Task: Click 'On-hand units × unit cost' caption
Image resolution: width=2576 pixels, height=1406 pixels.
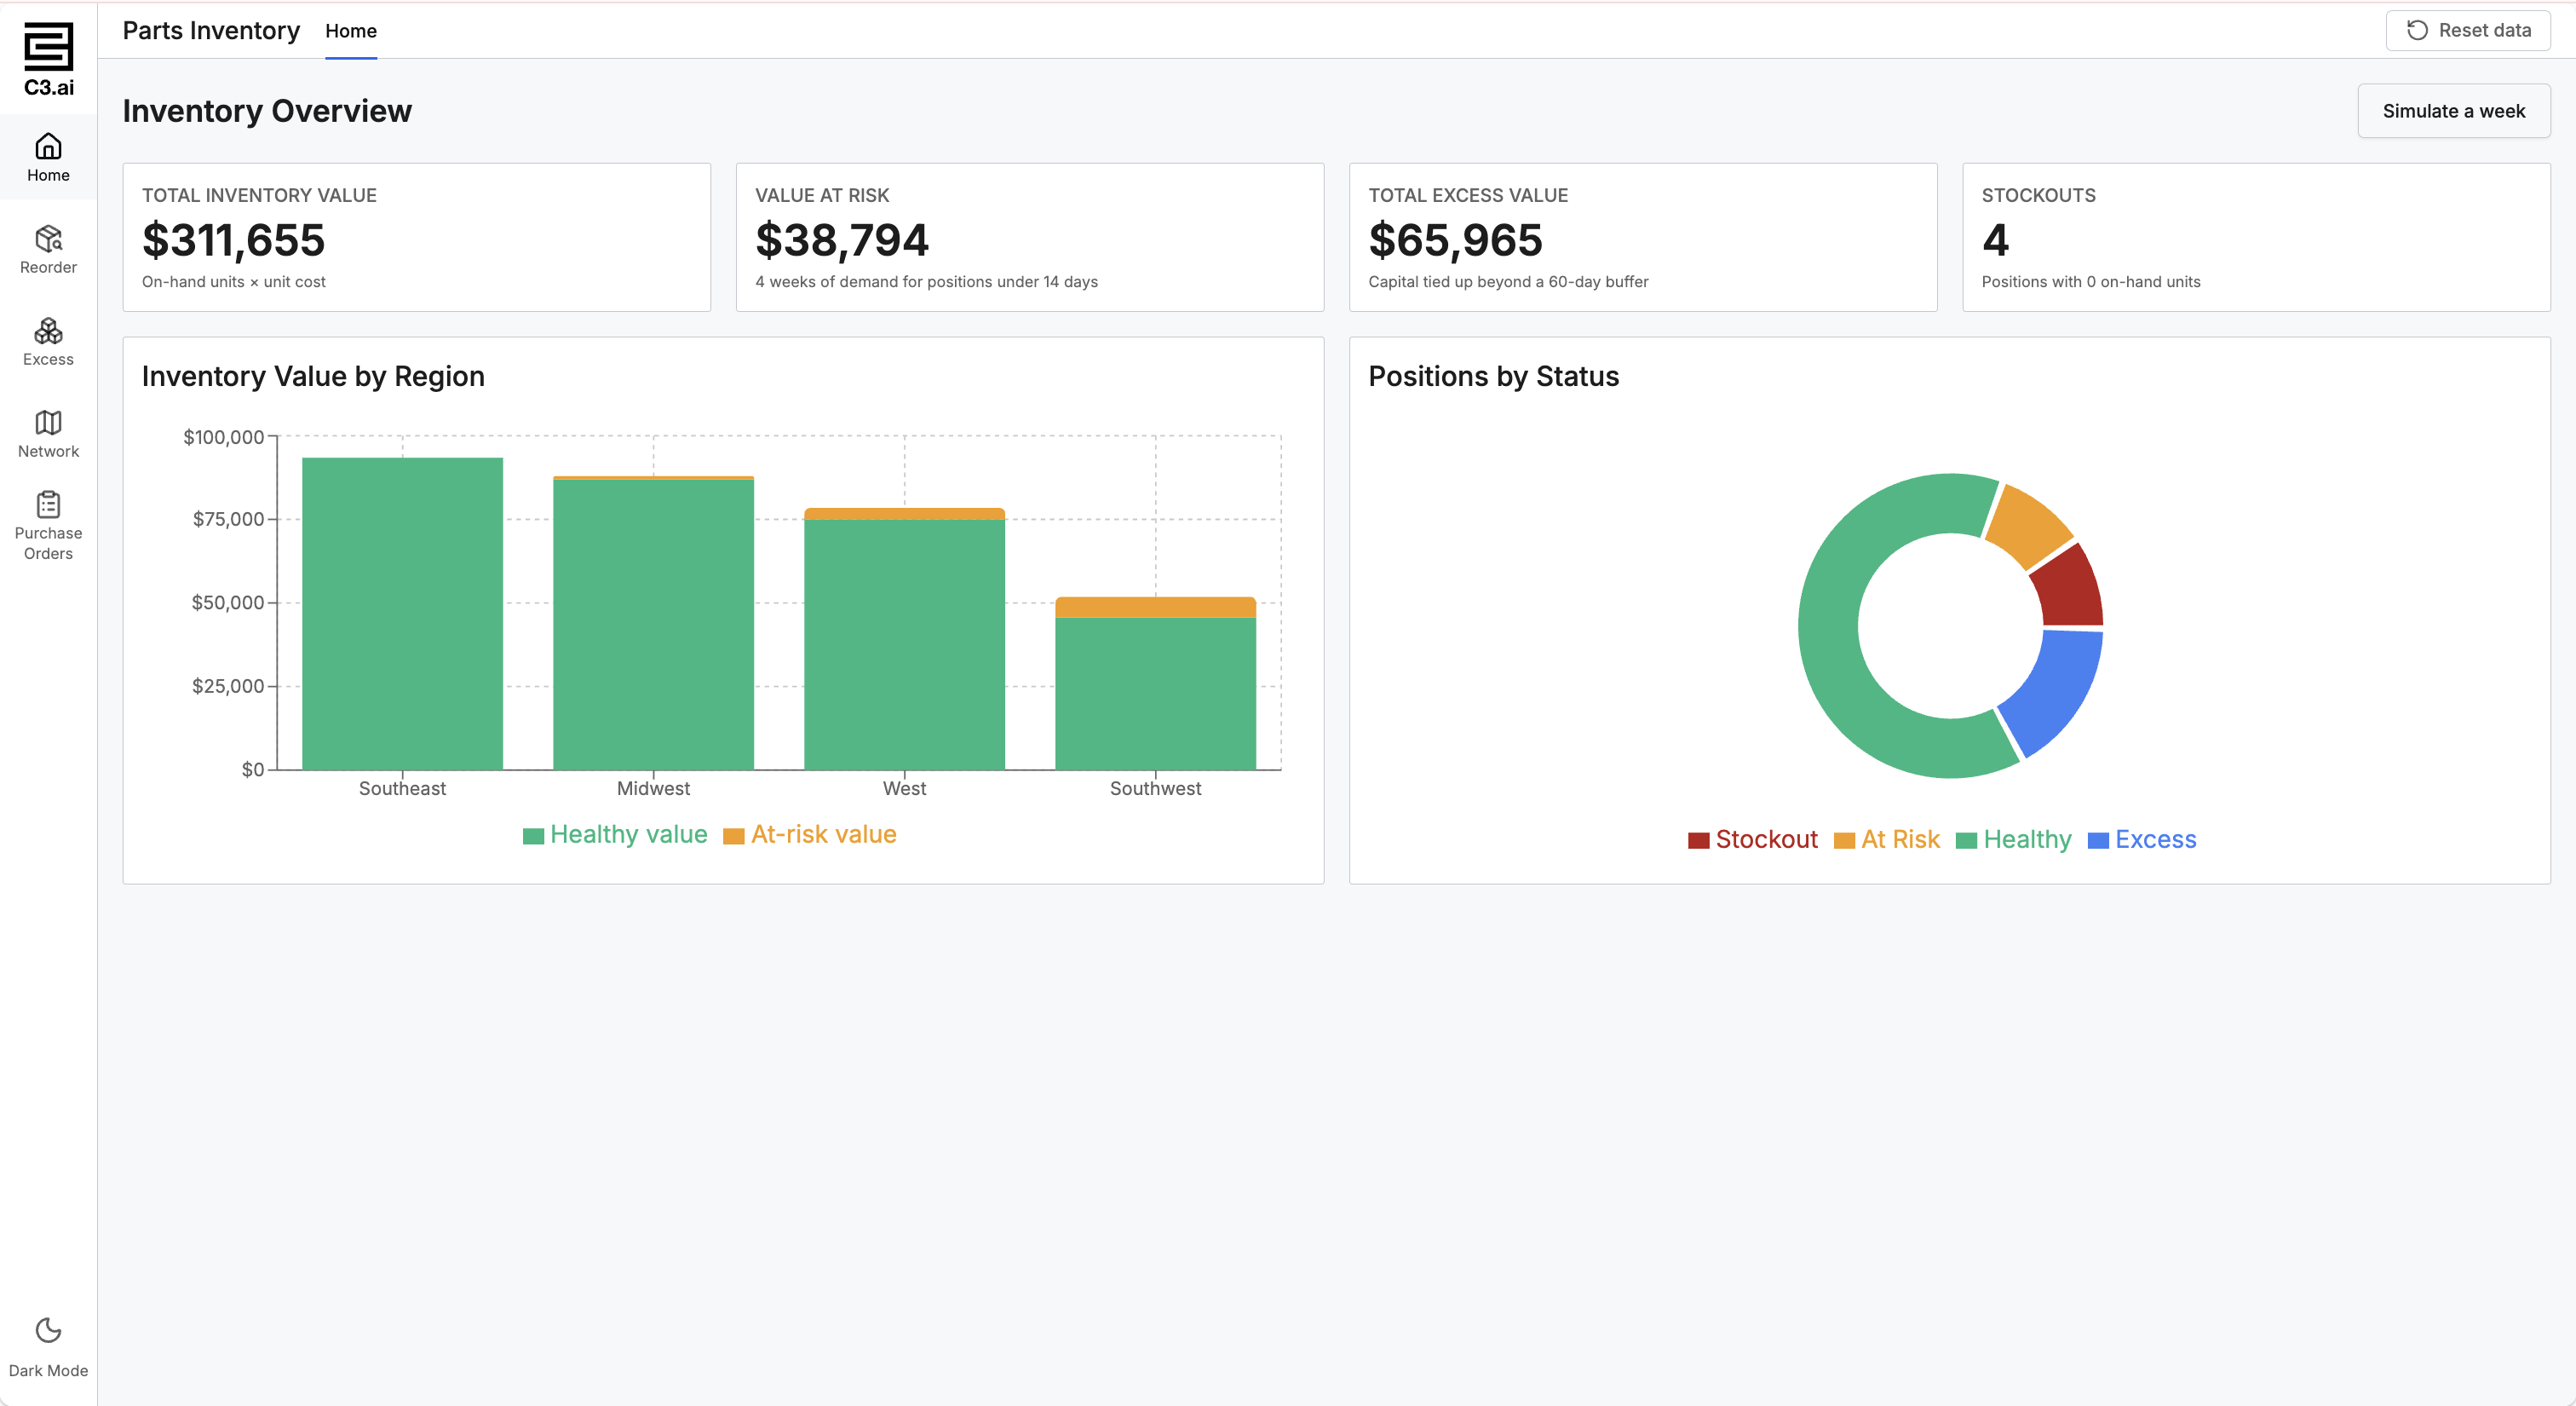Action: click(234, 282)
